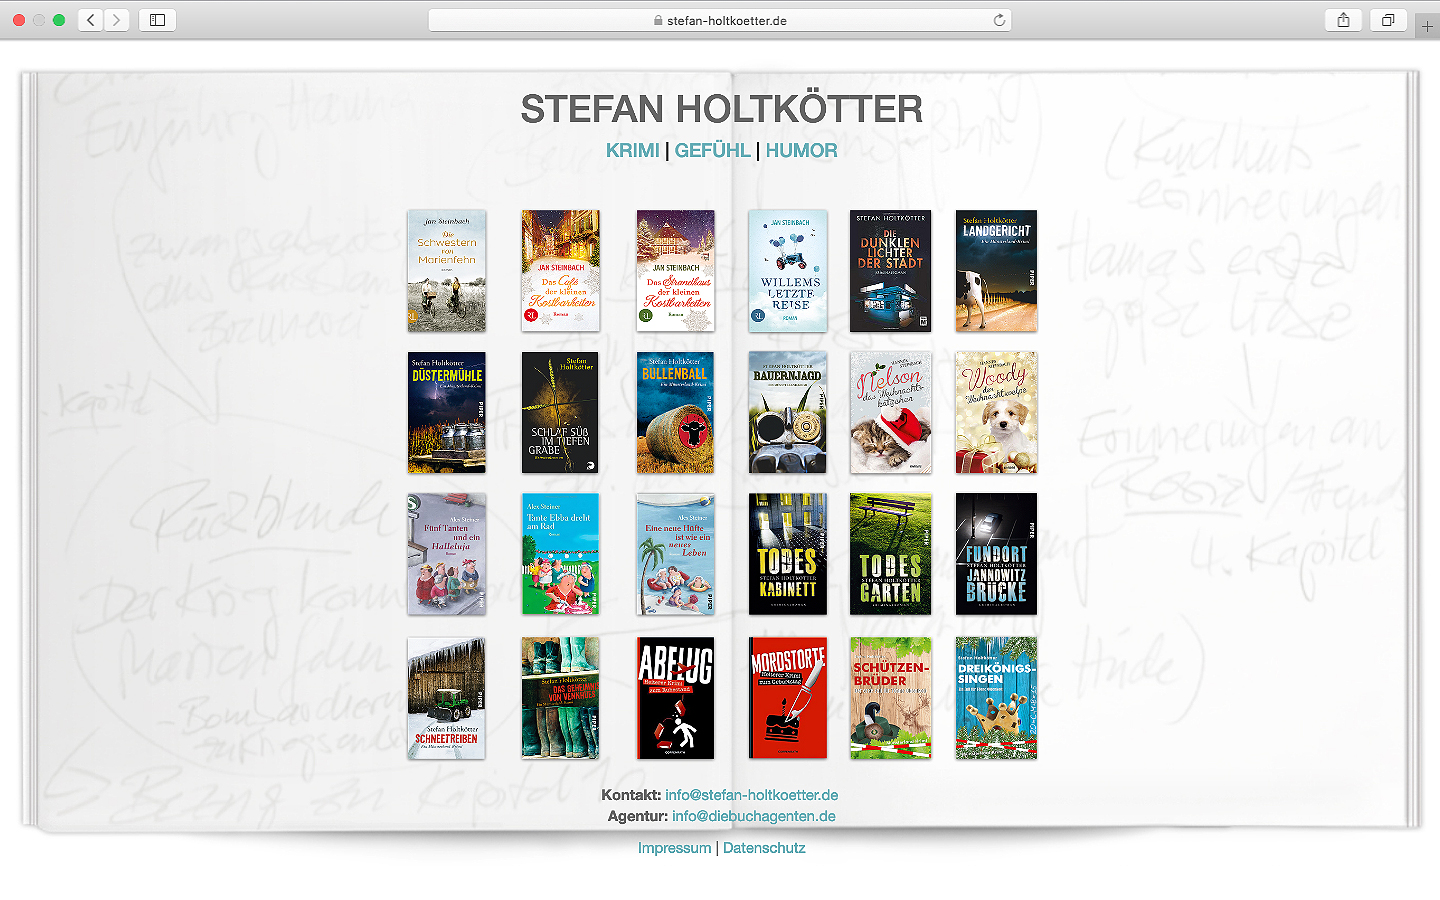
Task: Open the Share button in Safari toolbar
Action: coord(1343,20)
